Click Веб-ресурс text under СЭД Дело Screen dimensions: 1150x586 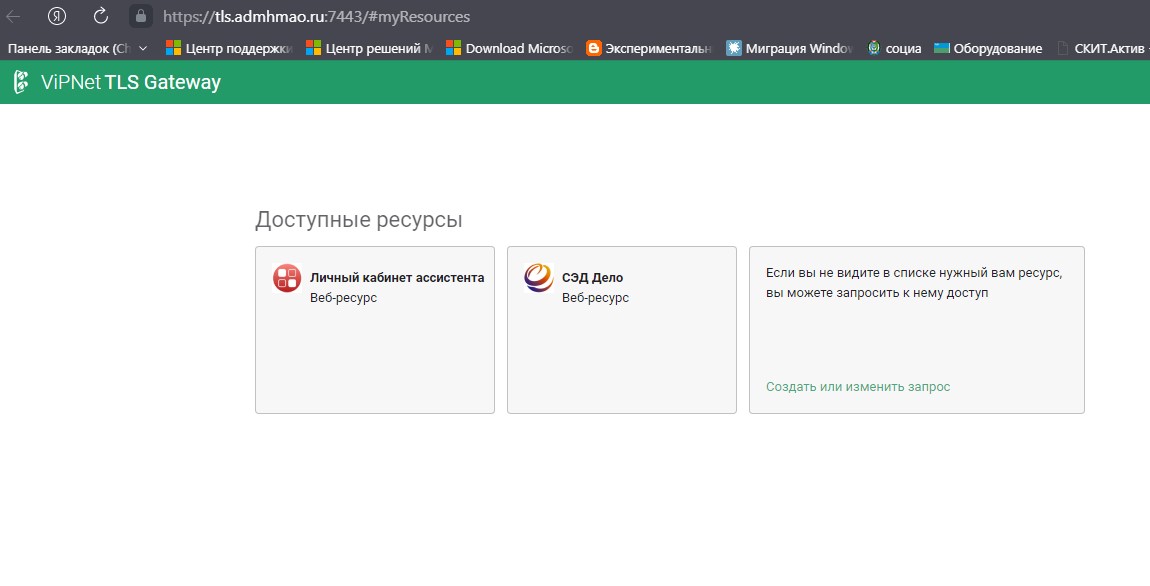(596, 298)
